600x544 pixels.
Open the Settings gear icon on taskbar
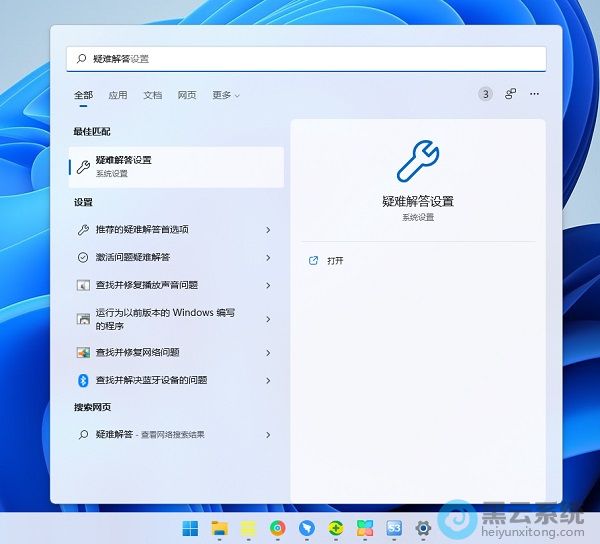[423, 528]
